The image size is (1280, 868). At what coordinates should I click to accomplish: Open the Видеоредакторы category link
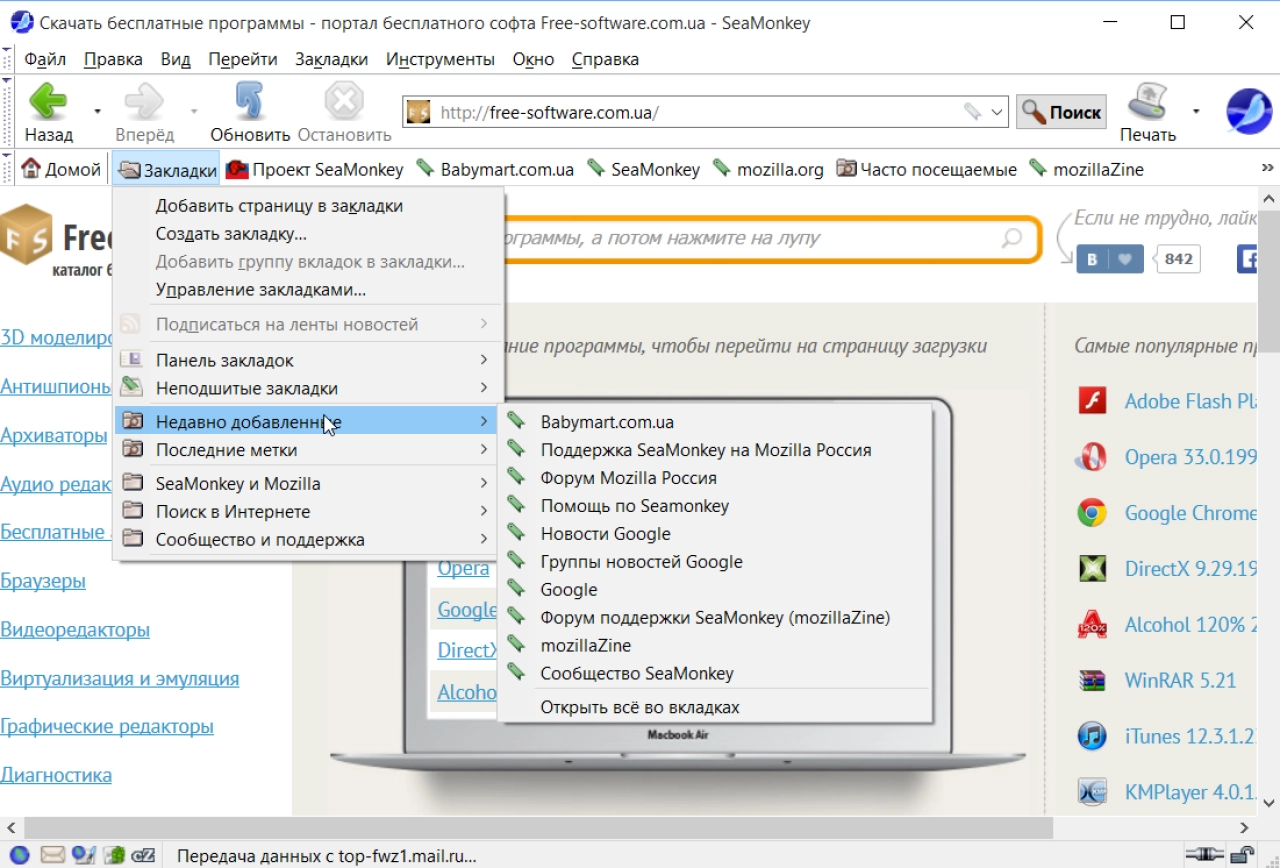(x=75, y=630)
